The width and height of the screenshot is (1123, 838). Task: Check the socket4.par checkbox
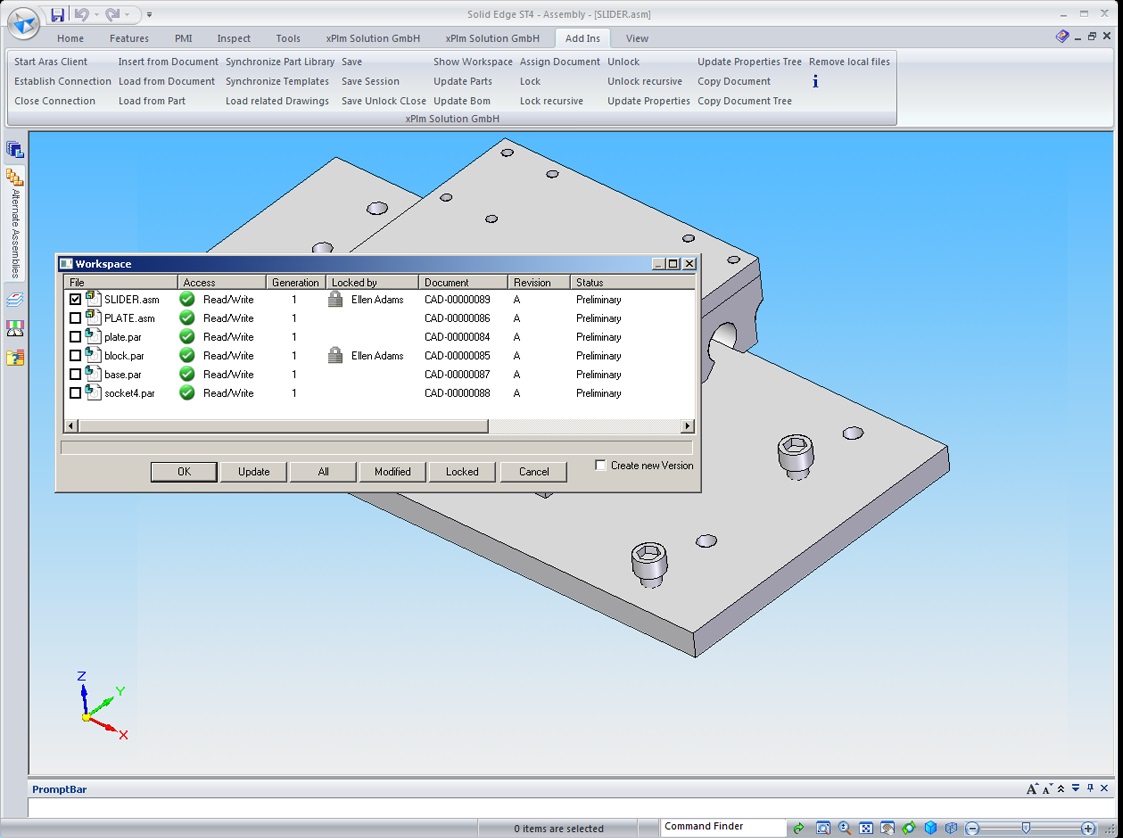tap(75, 393)
